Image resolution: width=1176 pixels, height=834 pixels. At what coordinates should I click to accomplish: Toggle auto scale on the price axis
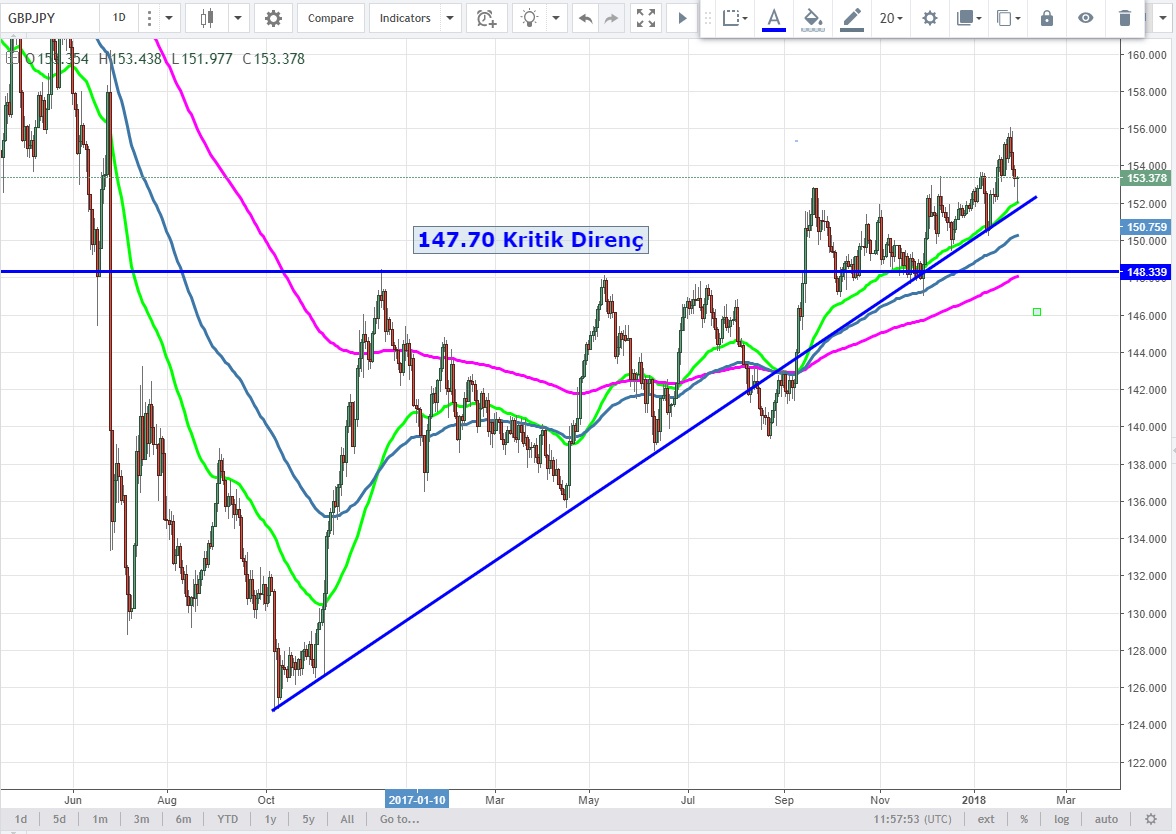tap(1105, 819)
